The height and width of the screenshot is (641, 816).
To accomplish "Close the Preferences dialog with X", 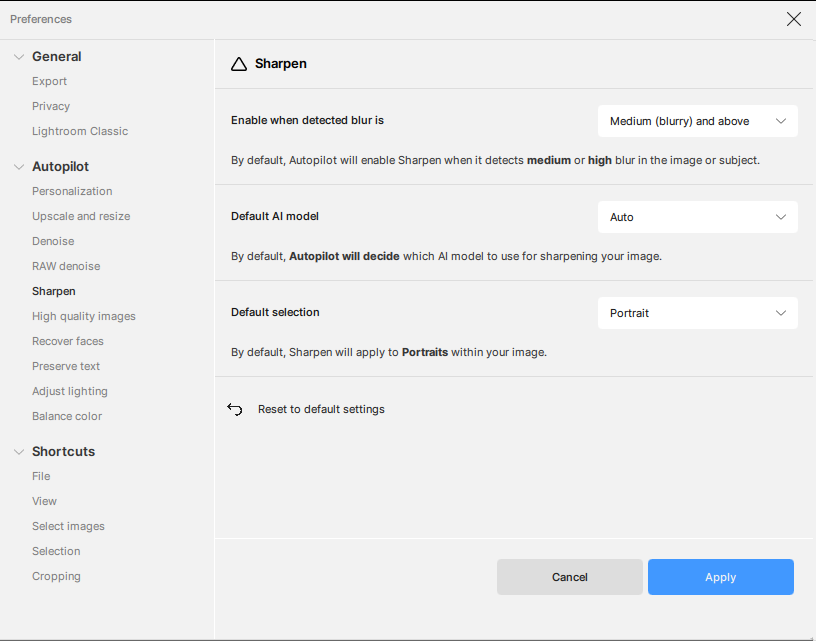I will 794,19.
